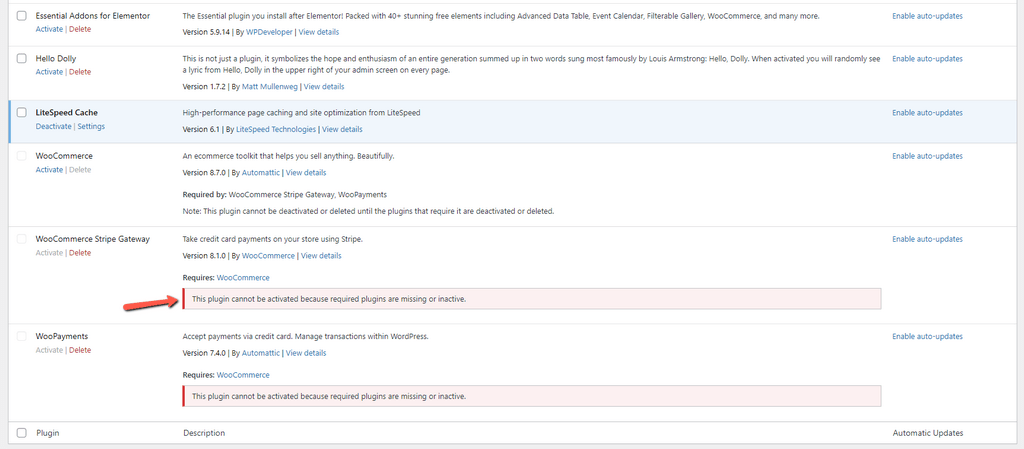Enable auto-updates for WooCommerce

(x=927, y=156)
